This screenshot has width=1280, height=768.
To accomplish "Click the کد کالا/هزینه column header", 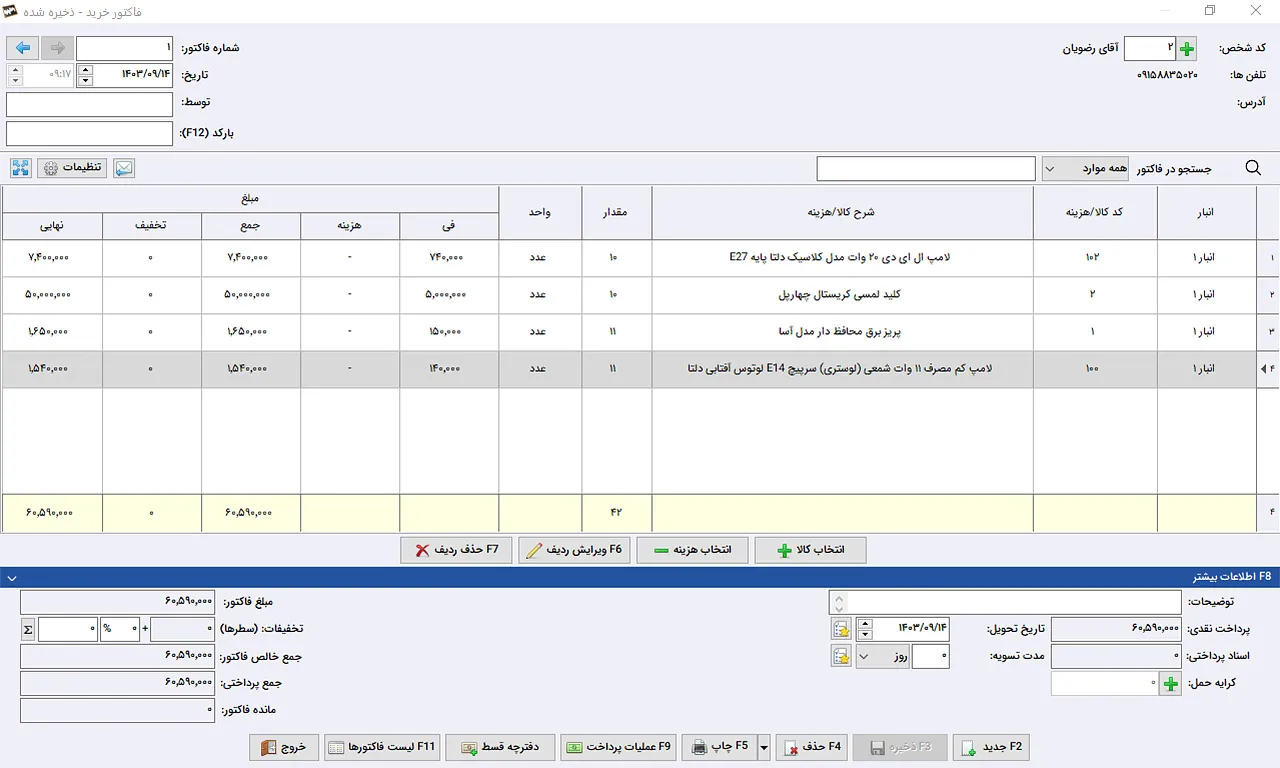I will [1095, 212].
